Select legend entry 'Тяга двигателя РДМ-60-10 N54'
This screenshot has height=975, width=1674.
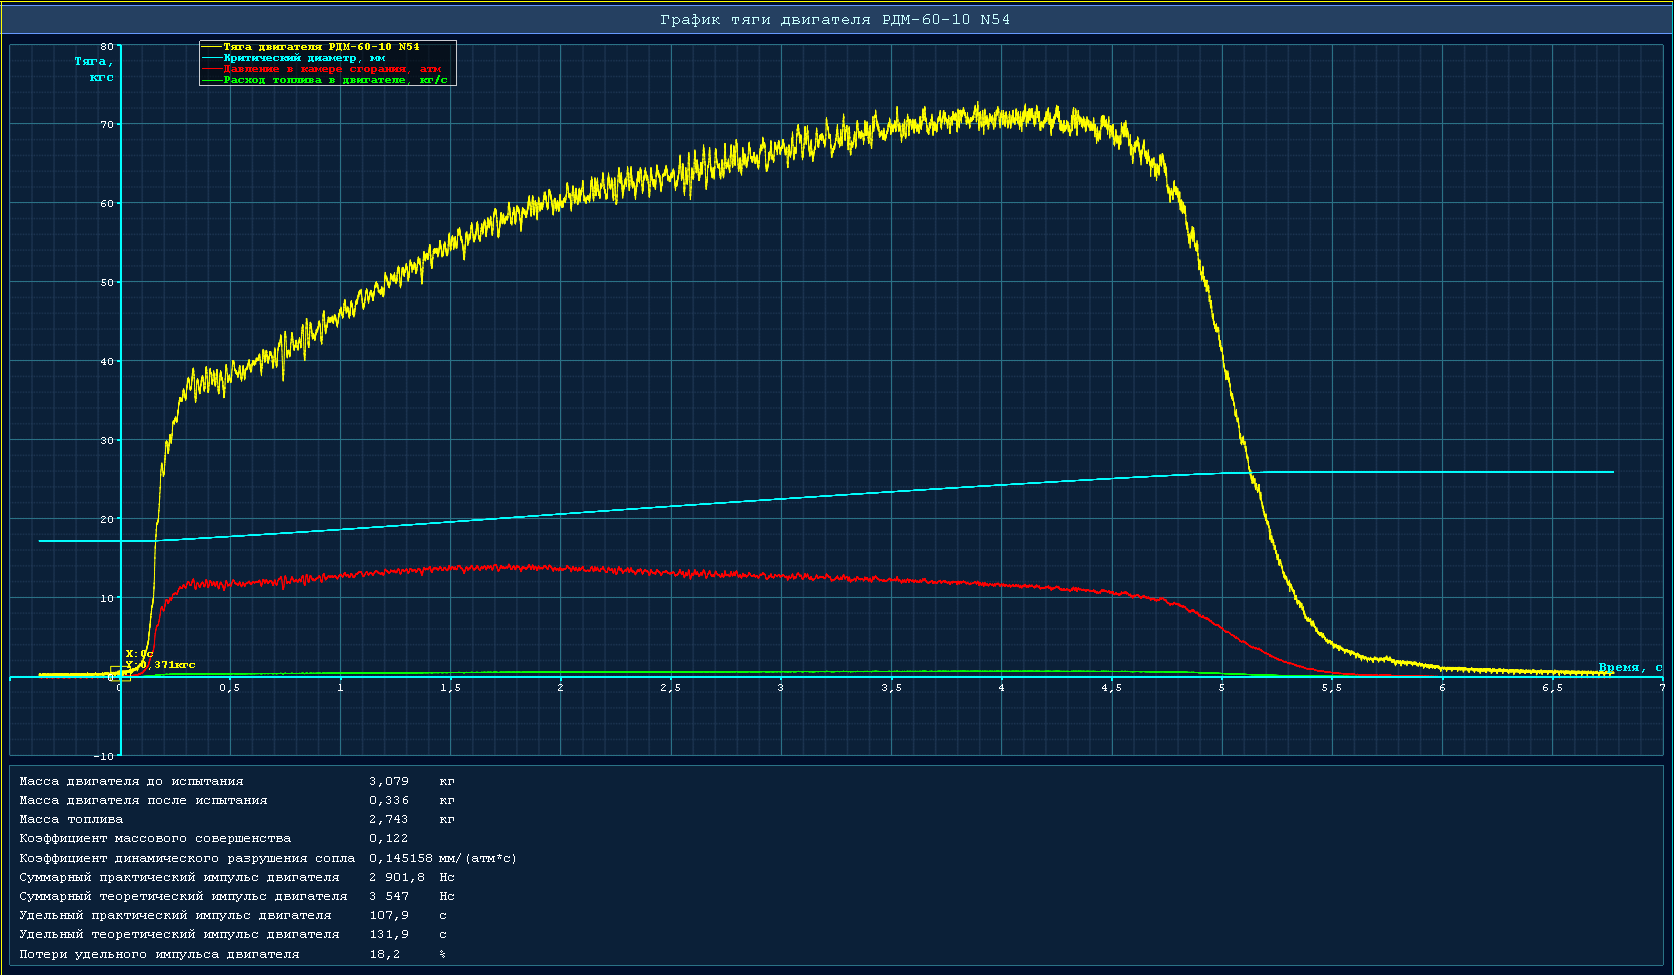(321, 47)
